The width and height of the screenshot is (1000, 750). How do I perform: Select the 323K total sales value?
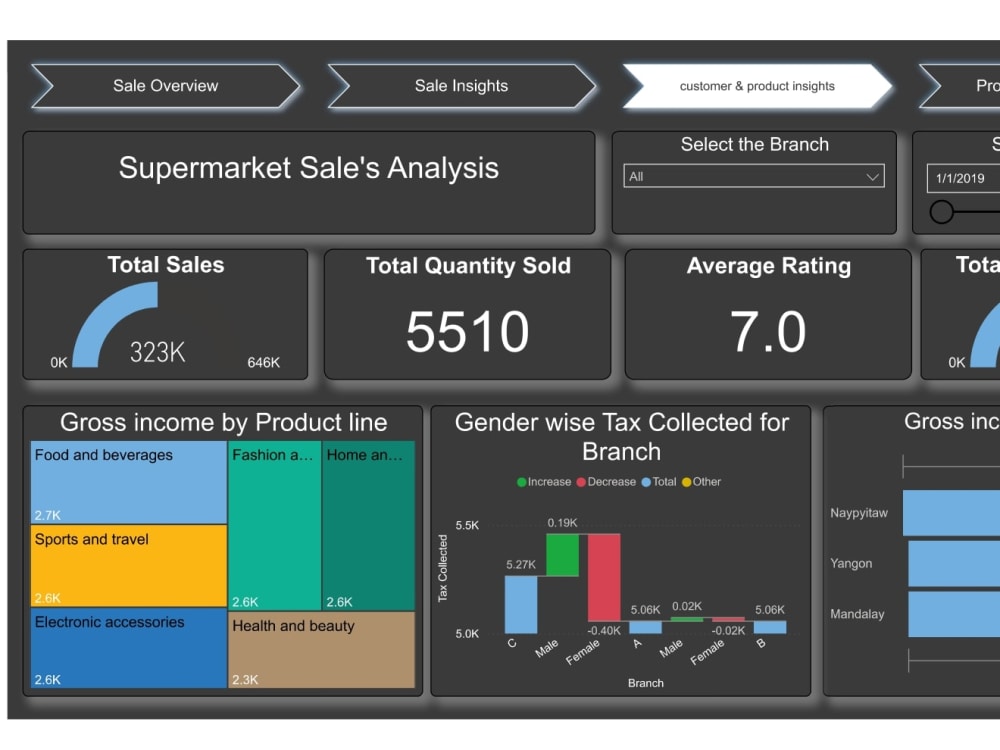click(x=158, y=352)
